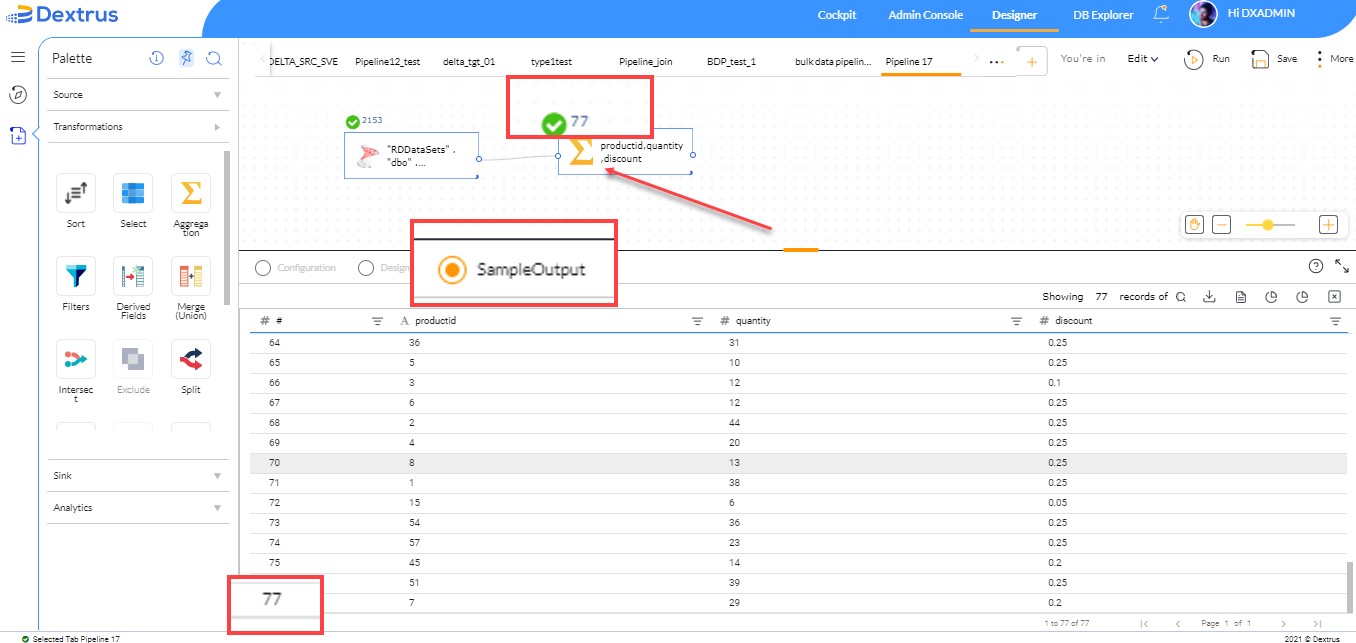The height and width of the screenshot is (643, 1356).
Task: Open the DXADMIN user avatar
Action: 1203,14
